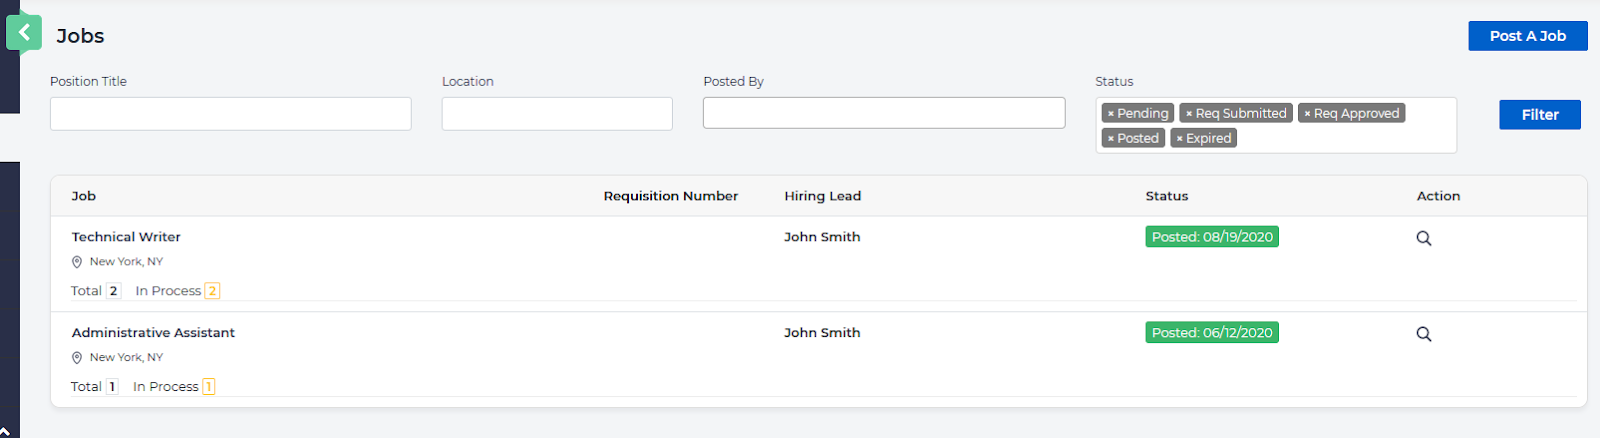This screenshot has width=1600, height=438.
Task: Open magnifier icon for Administrative Assistant job
Action: (x=1423, y=334)
